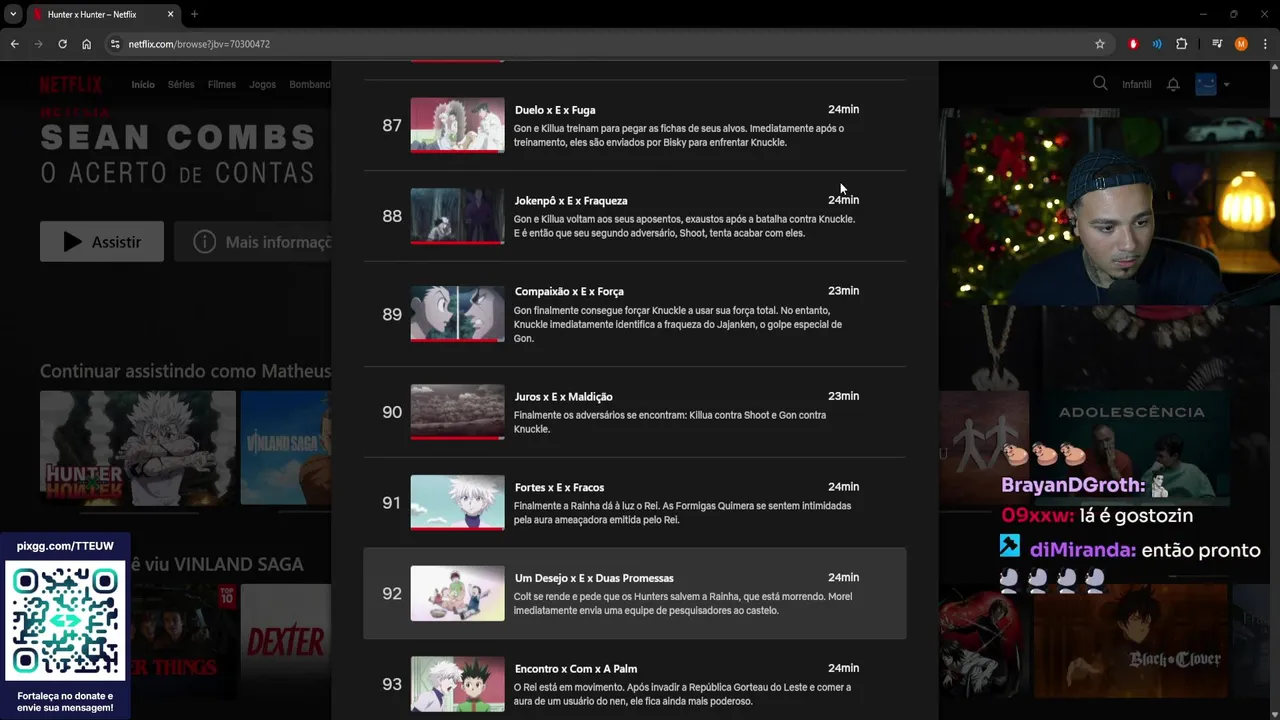Click the title 'Duelo x E x Fuga'
This screenshot has width=1280, height=720.
[x=555, y=110]
